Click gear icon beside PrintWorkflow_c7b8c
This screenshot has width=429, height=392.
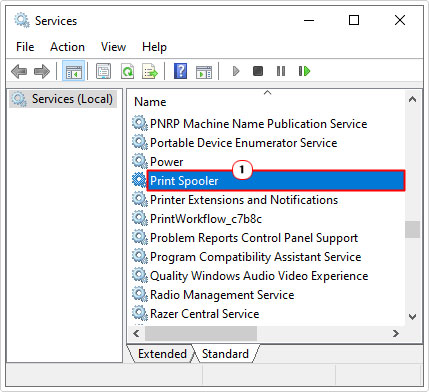[139, 218]
